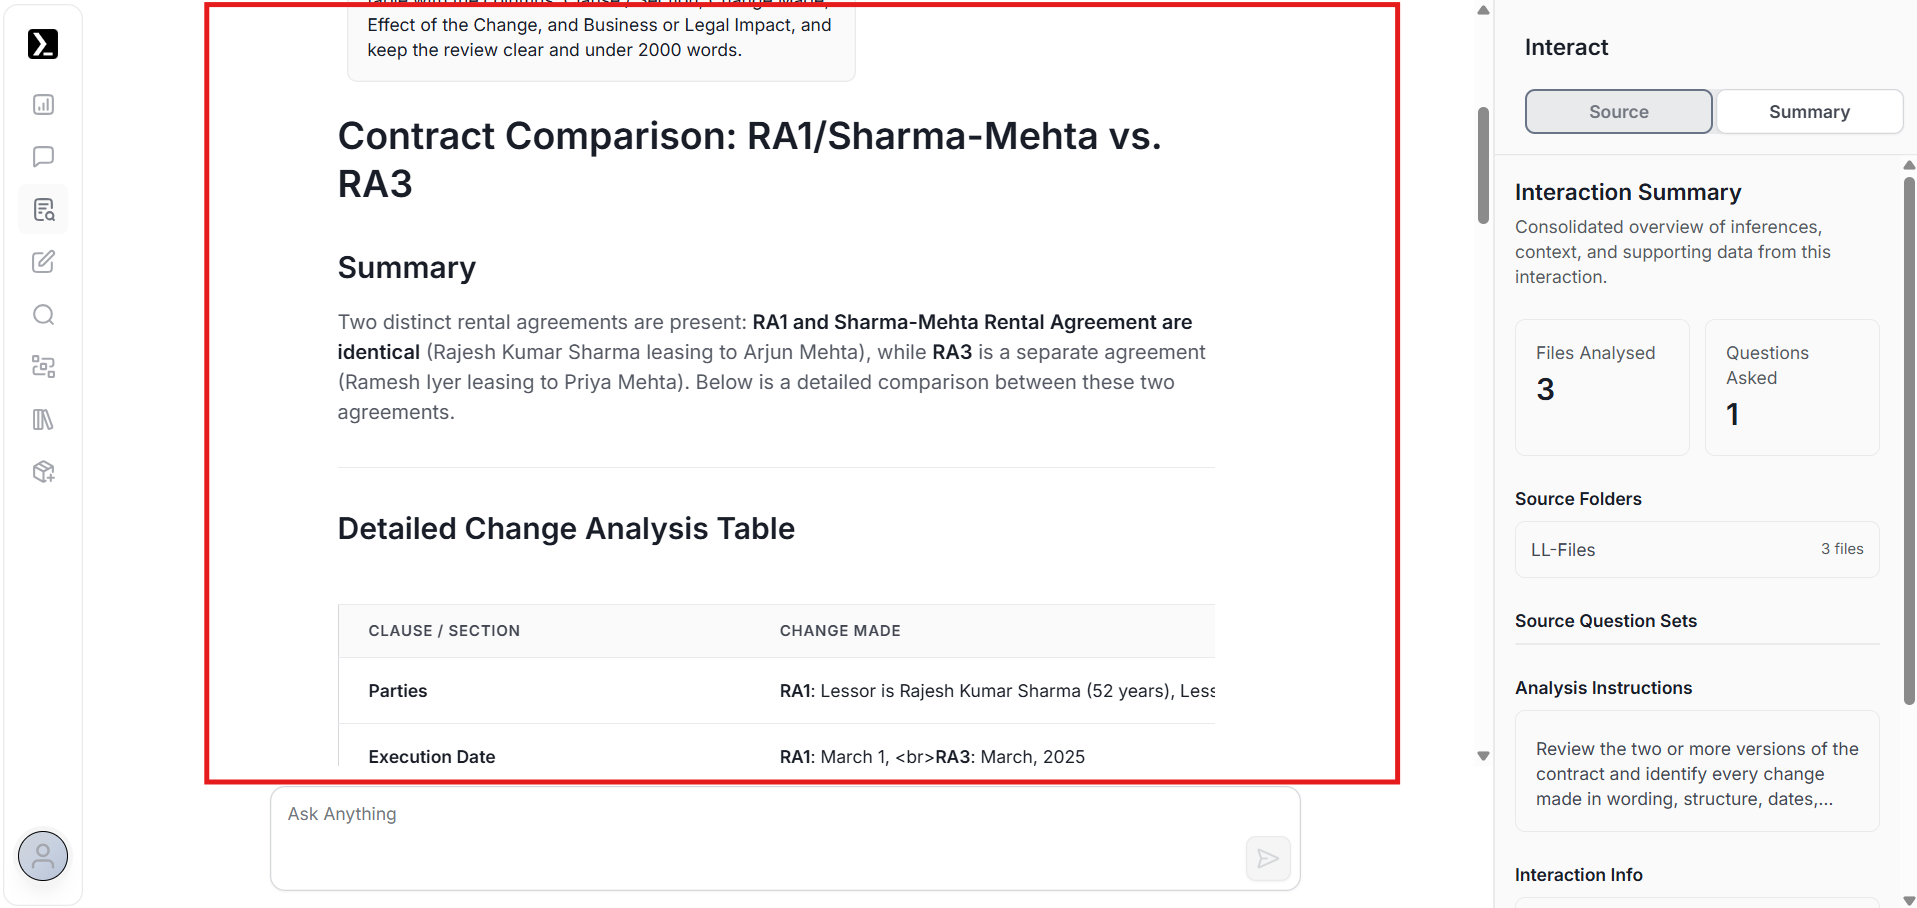Switch to the Summary tab
Screen dimensions: 1917x908
tap(1808, 112)
